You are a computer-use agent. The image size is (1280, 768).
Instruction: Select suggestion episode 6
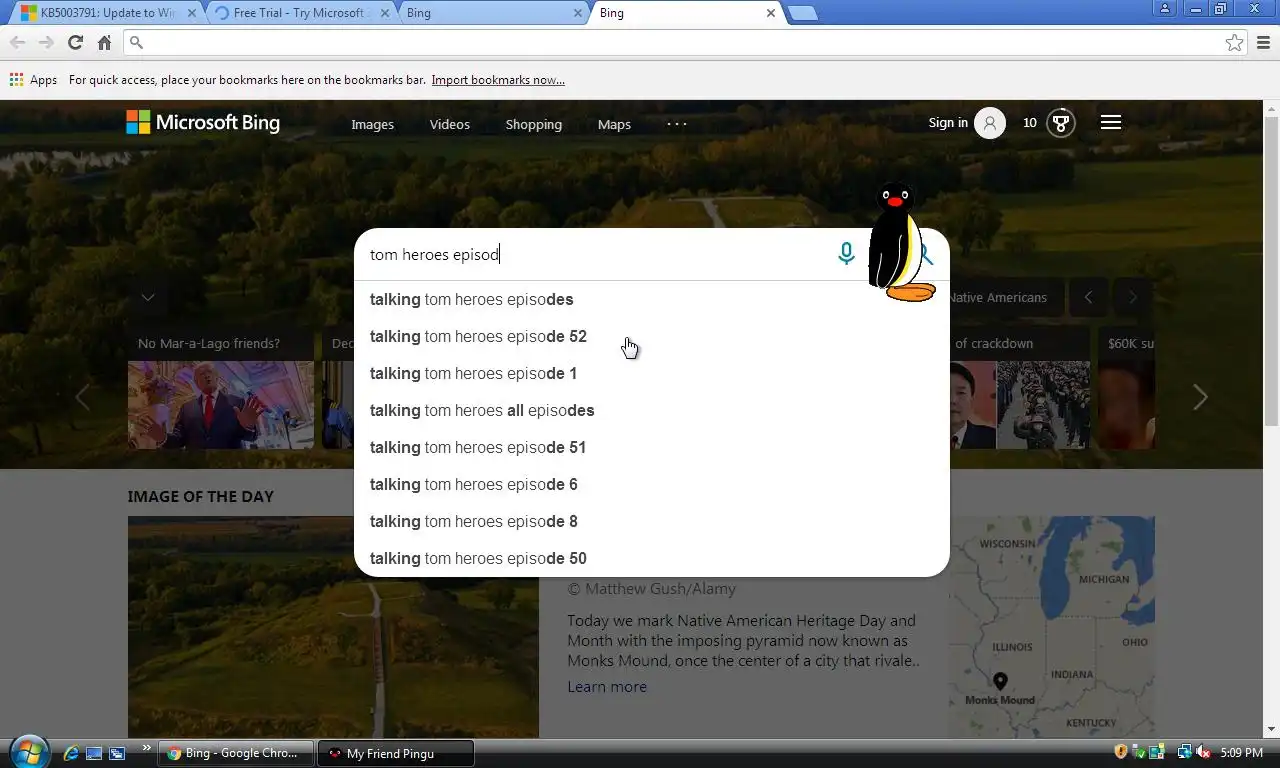click(x=652, y=484)
